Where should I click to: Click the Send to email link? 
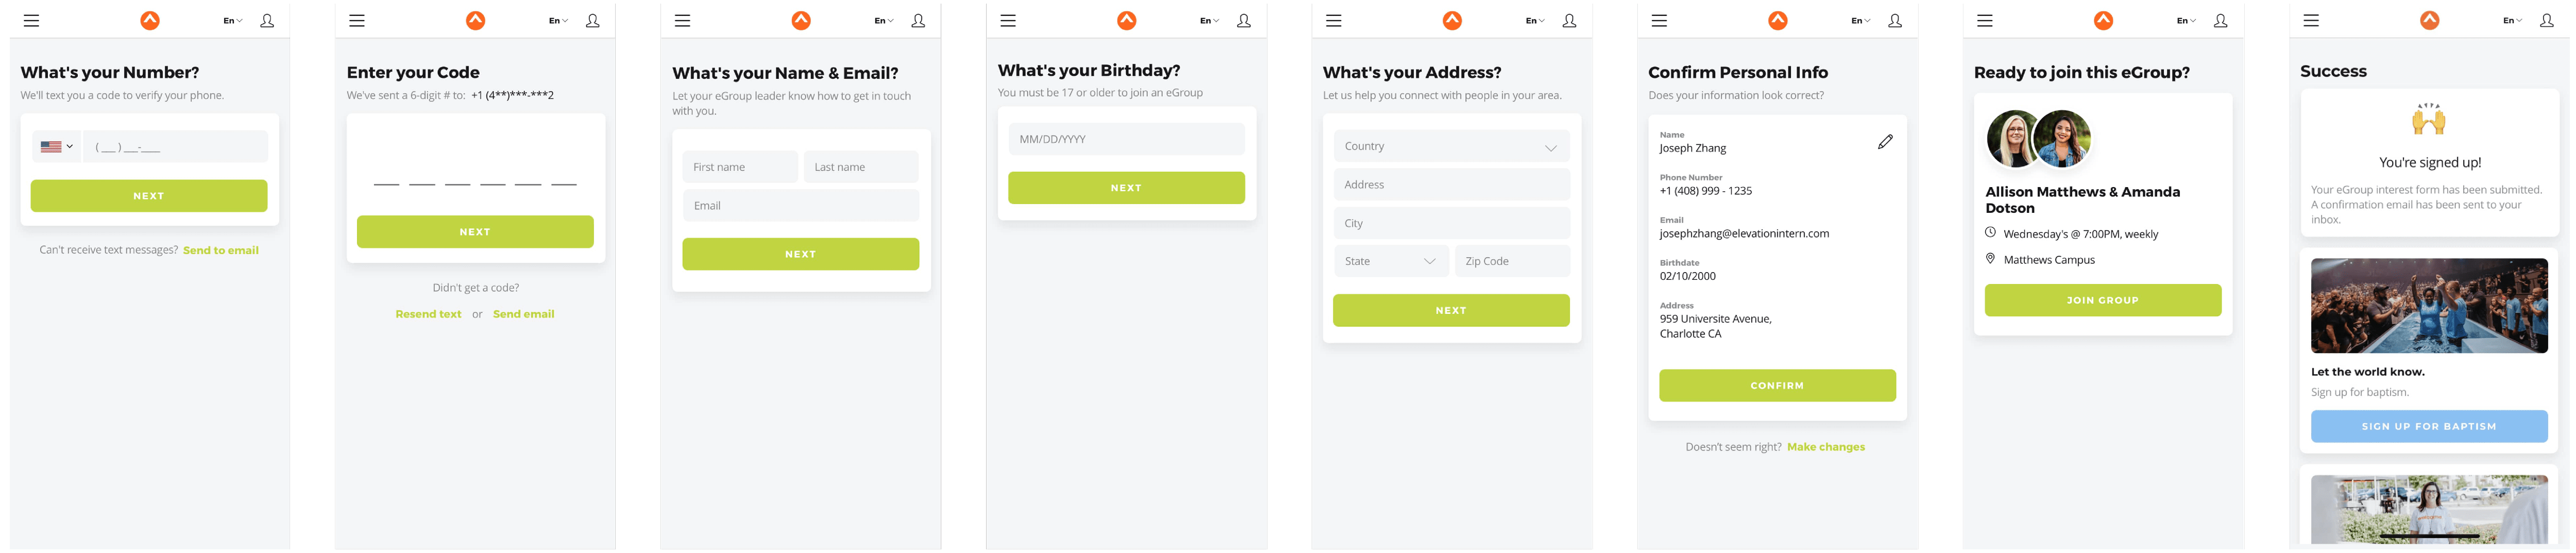point(221,250)
